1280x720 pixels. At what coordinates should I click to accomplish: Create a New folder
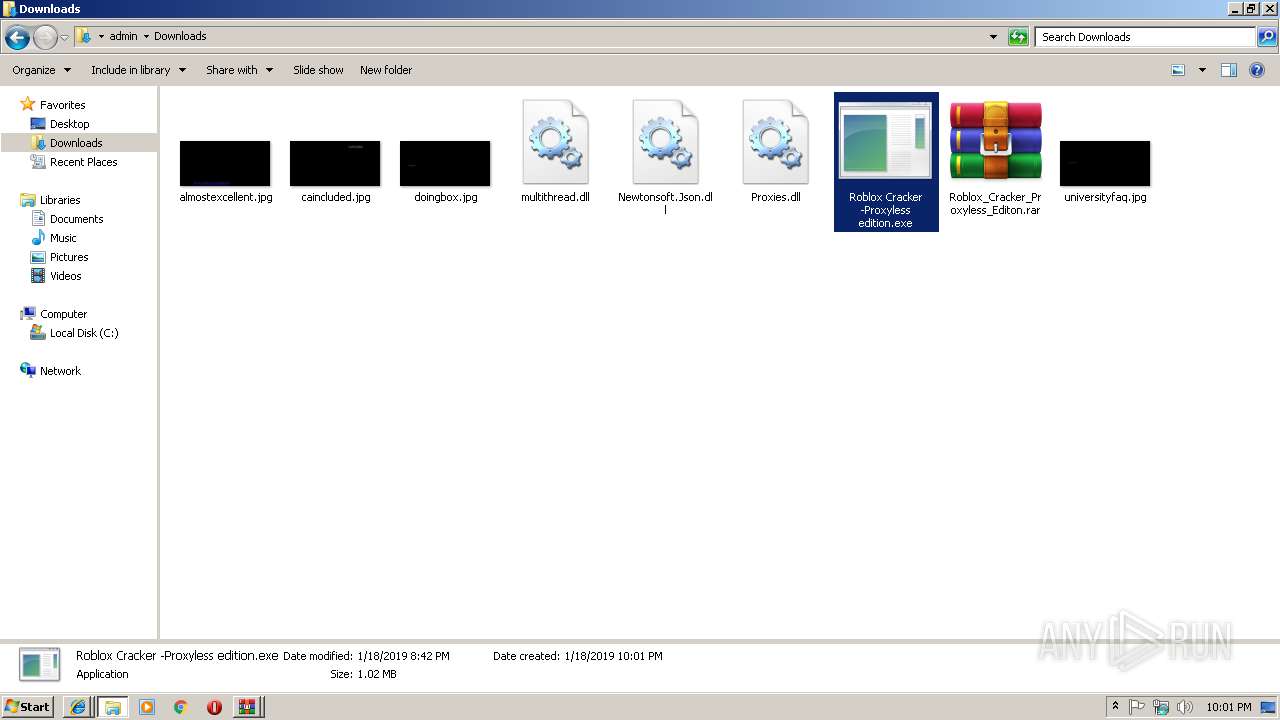pos(386,70)
